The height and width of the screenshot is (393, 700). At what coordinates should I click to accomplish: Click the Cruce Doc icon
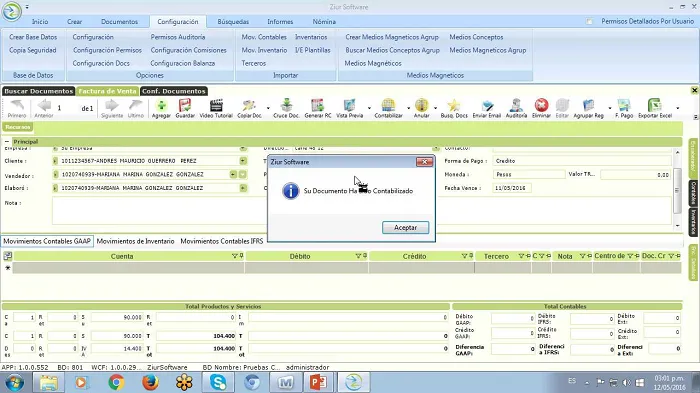[x=287, y=105]
